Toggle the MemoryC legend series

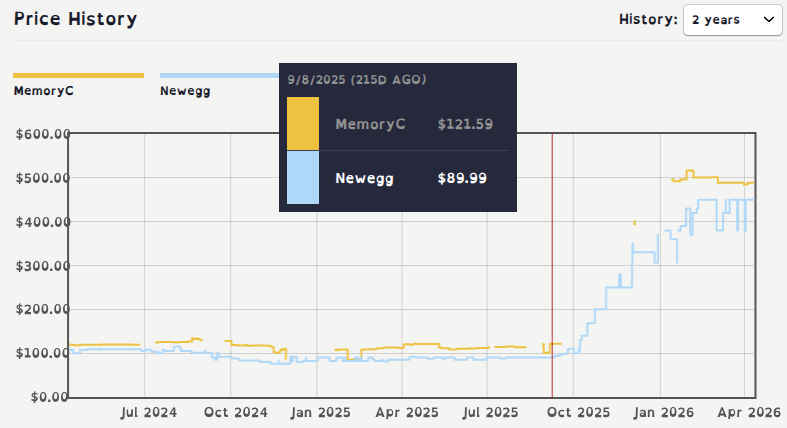pos(44,91)
